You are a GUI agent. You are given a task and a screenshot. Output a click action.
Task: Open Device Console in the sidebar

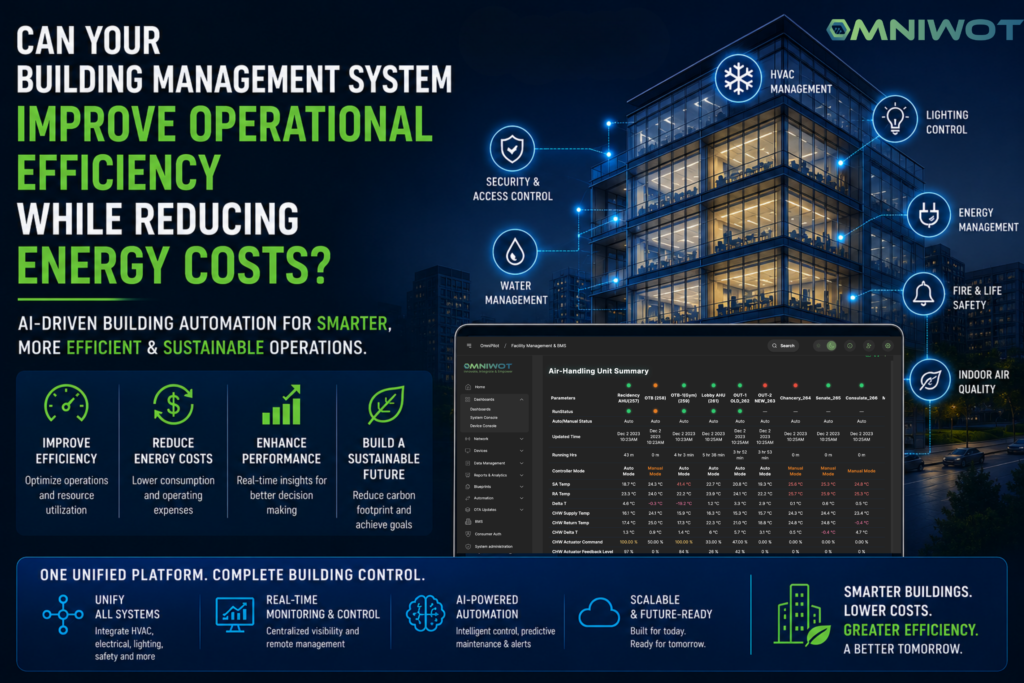pyautogui.click(x=483, y=426)
